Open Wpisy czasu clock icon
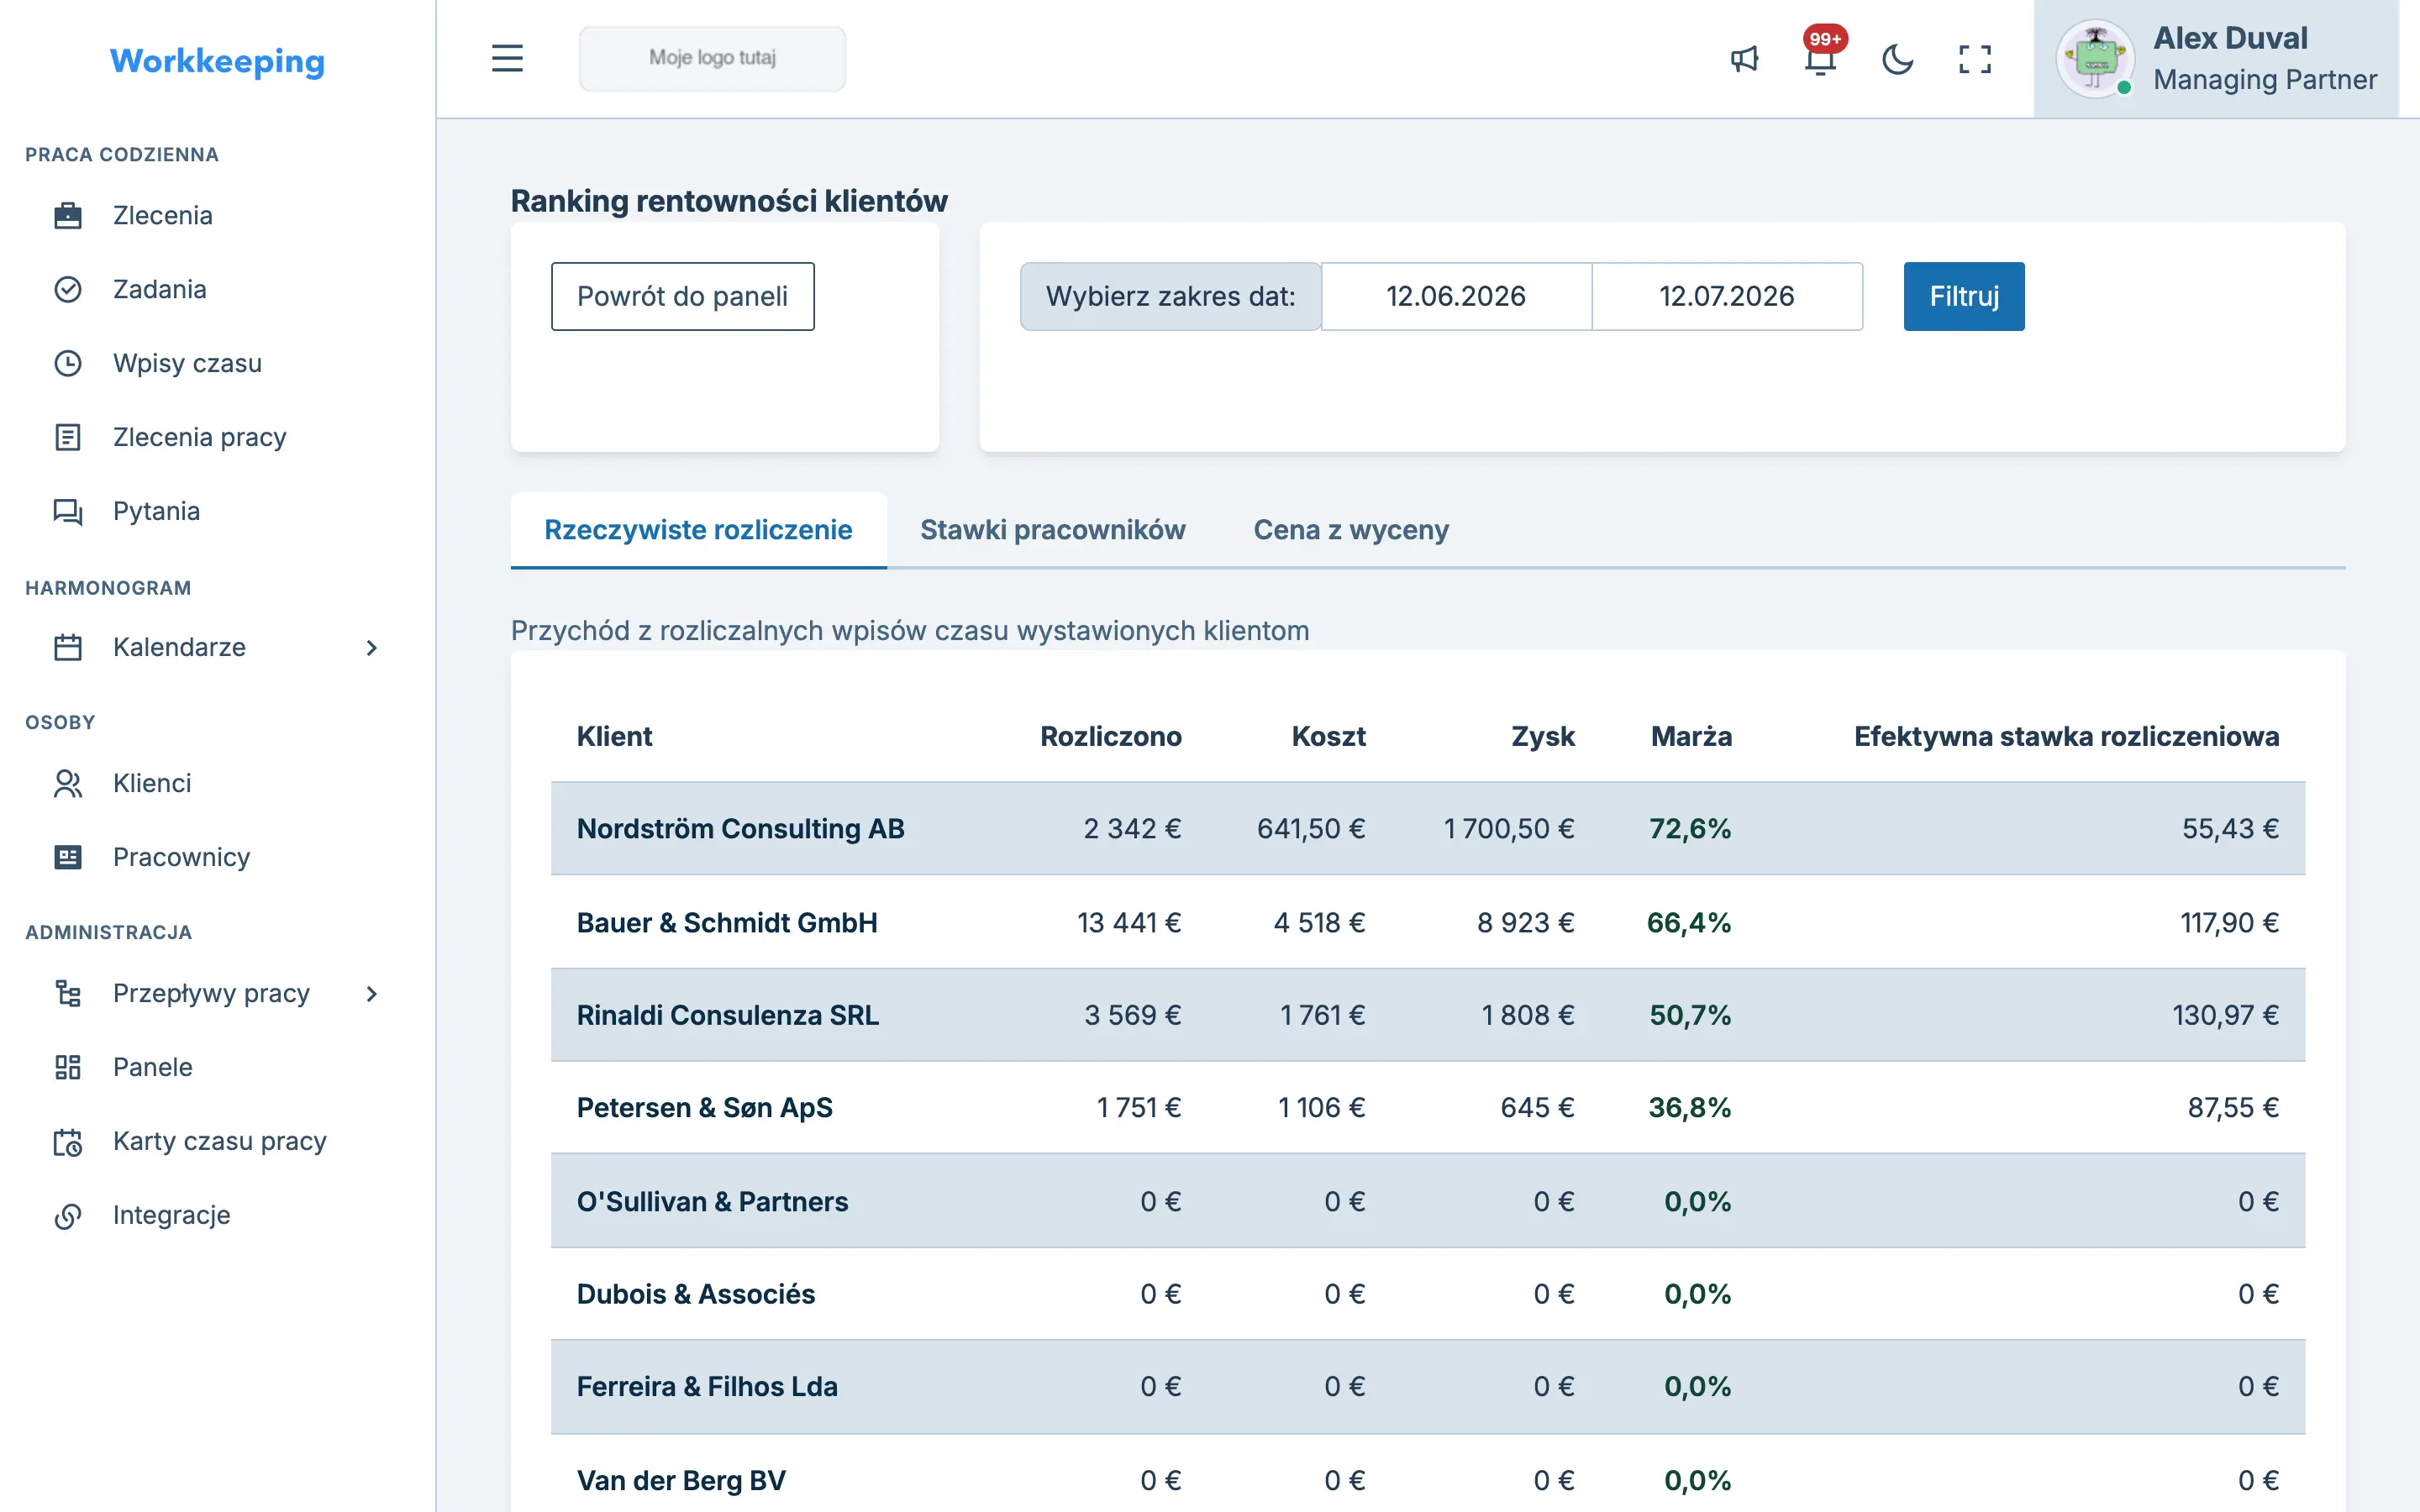Viewport: 2420px width, 1512px height. (x=68, y=363)
